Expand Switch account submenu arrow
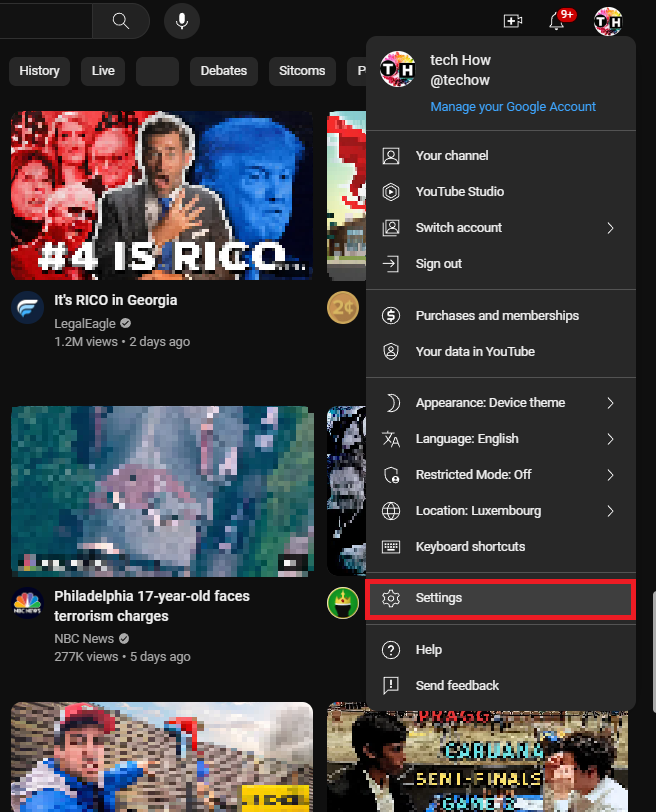The height and width of the screenshot is (812, 656). [610, 228]
